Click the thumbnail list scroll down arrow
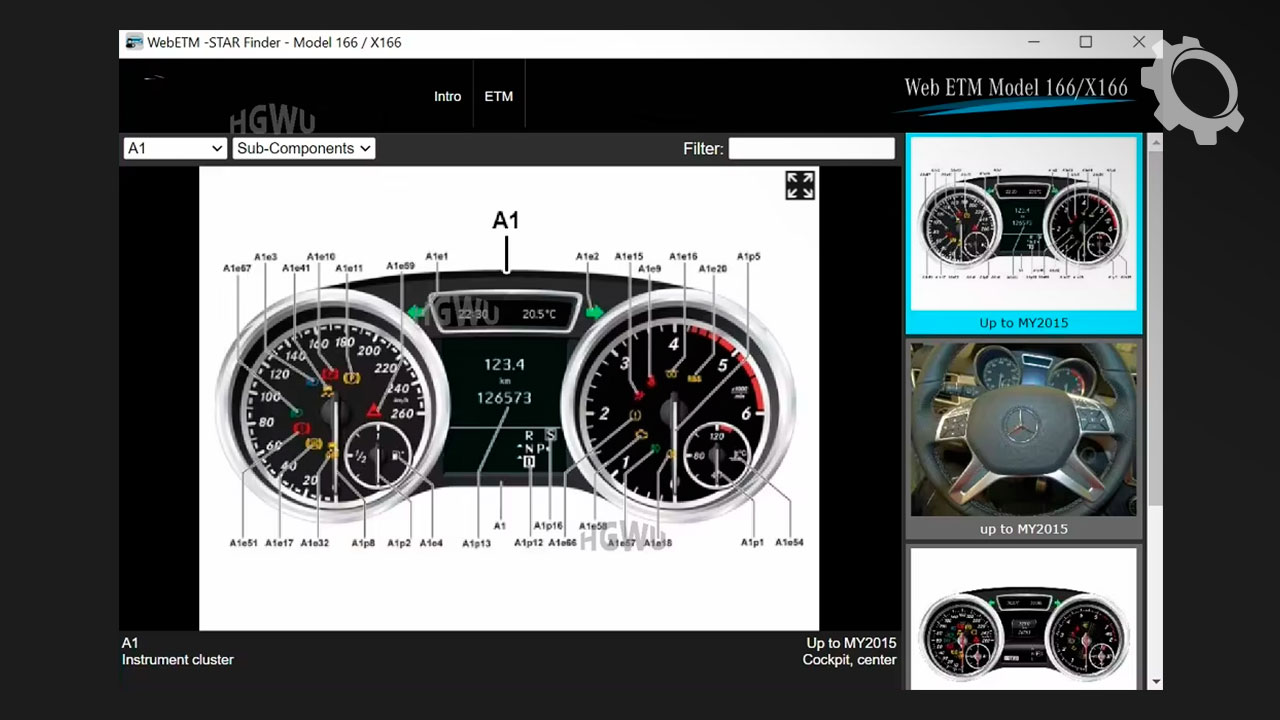1280x720 pixels. pos(1155,682)
